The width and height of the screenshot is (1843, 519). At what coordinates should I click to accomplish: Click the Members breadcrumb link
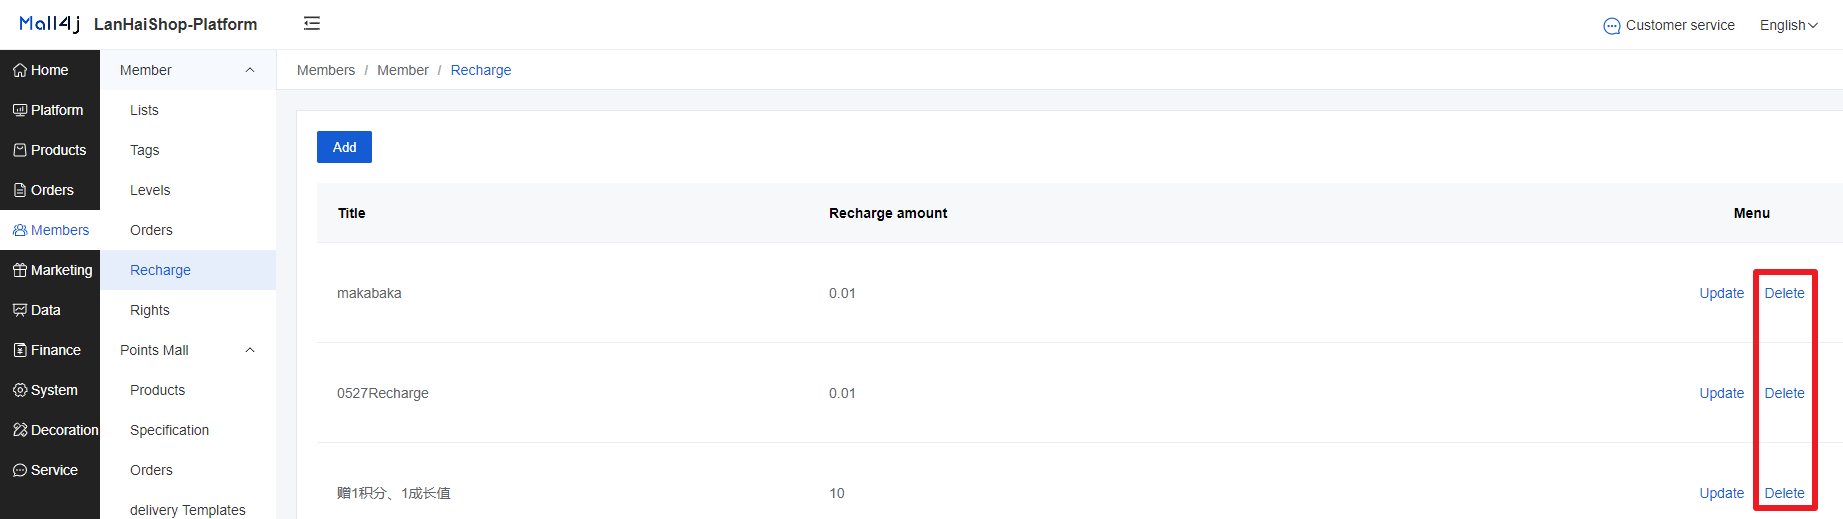point(326,70)
